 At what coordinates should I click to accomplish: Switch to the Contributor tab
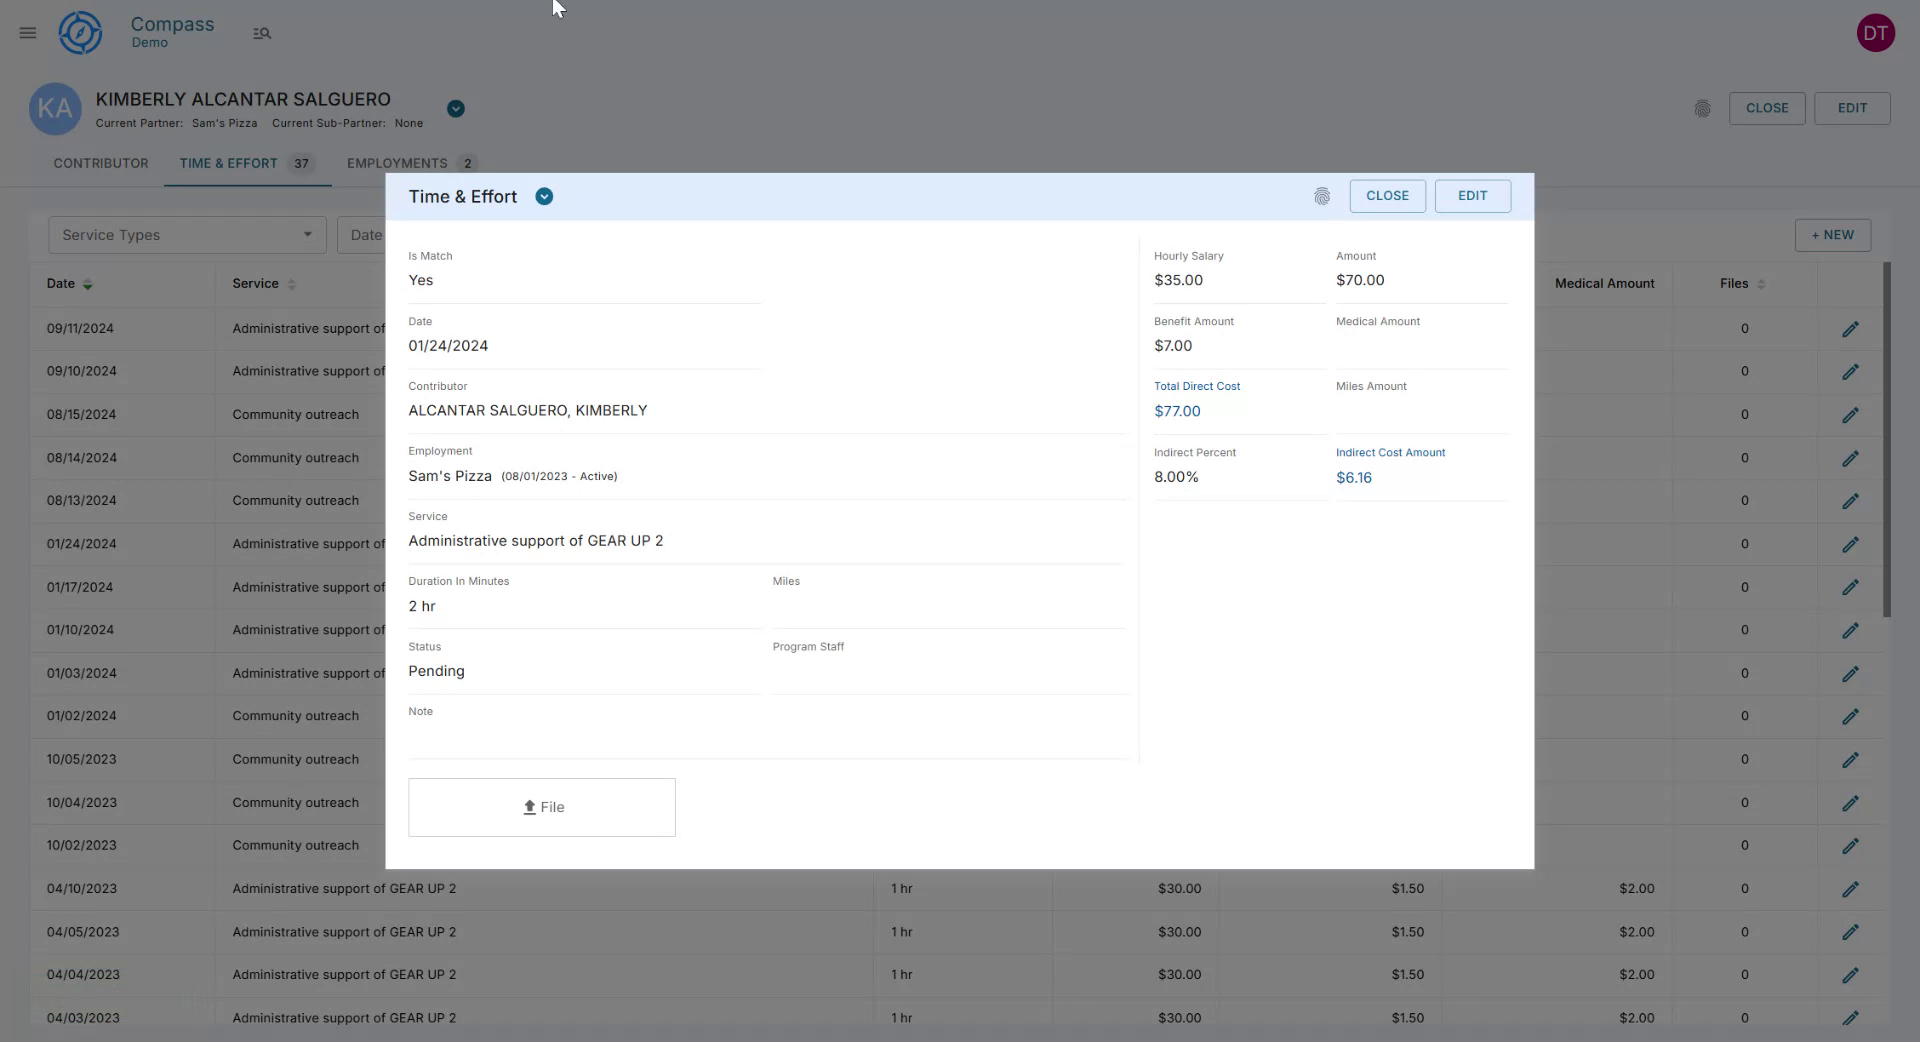101,163
